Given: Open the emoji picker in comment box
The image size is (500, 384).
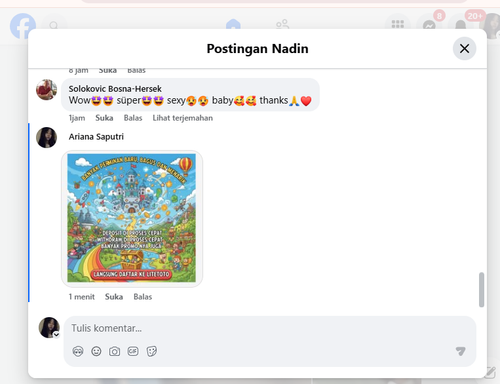Looking at the screenshot, I should [96, 351].
